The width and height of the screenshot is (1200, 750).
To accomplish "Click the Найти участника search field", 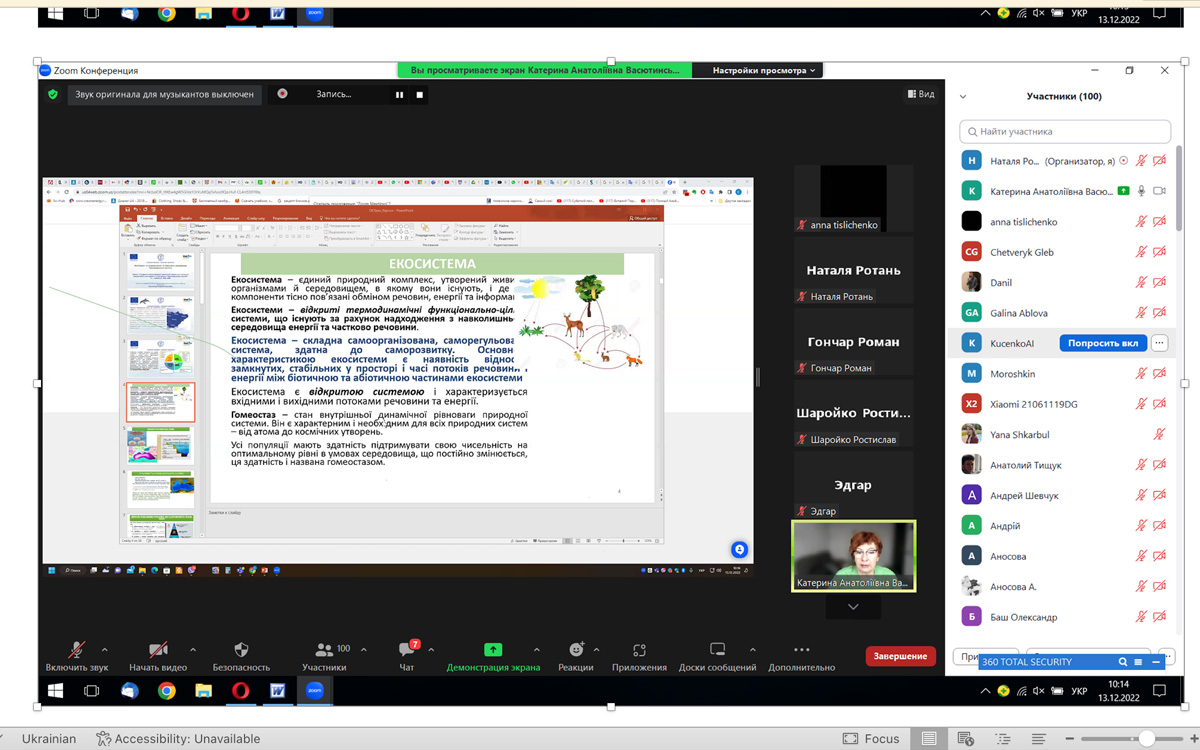I will [1065, 131].
